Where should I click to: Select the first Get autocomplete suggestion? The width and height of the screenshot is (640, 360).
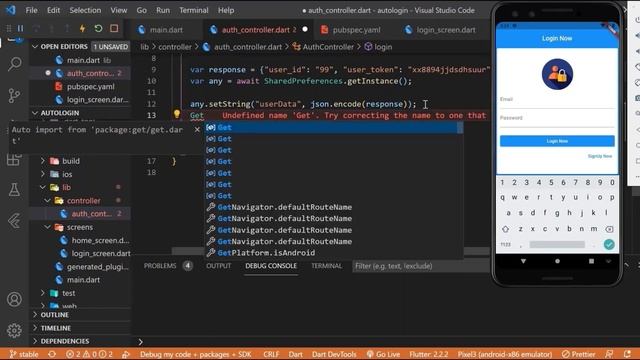333,127
